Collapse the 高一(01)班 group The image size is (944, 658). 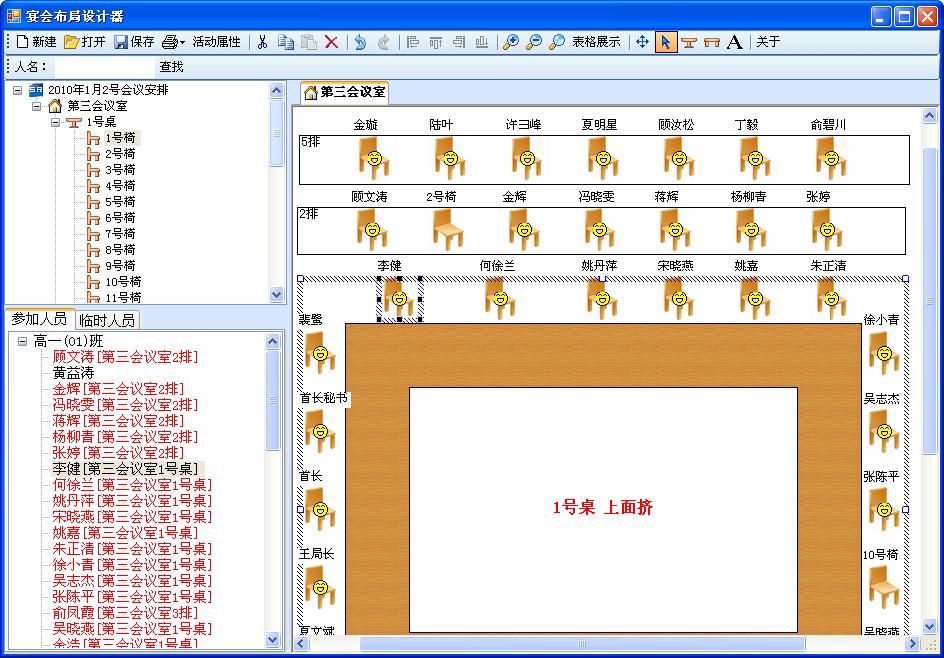tap(22, 341)
